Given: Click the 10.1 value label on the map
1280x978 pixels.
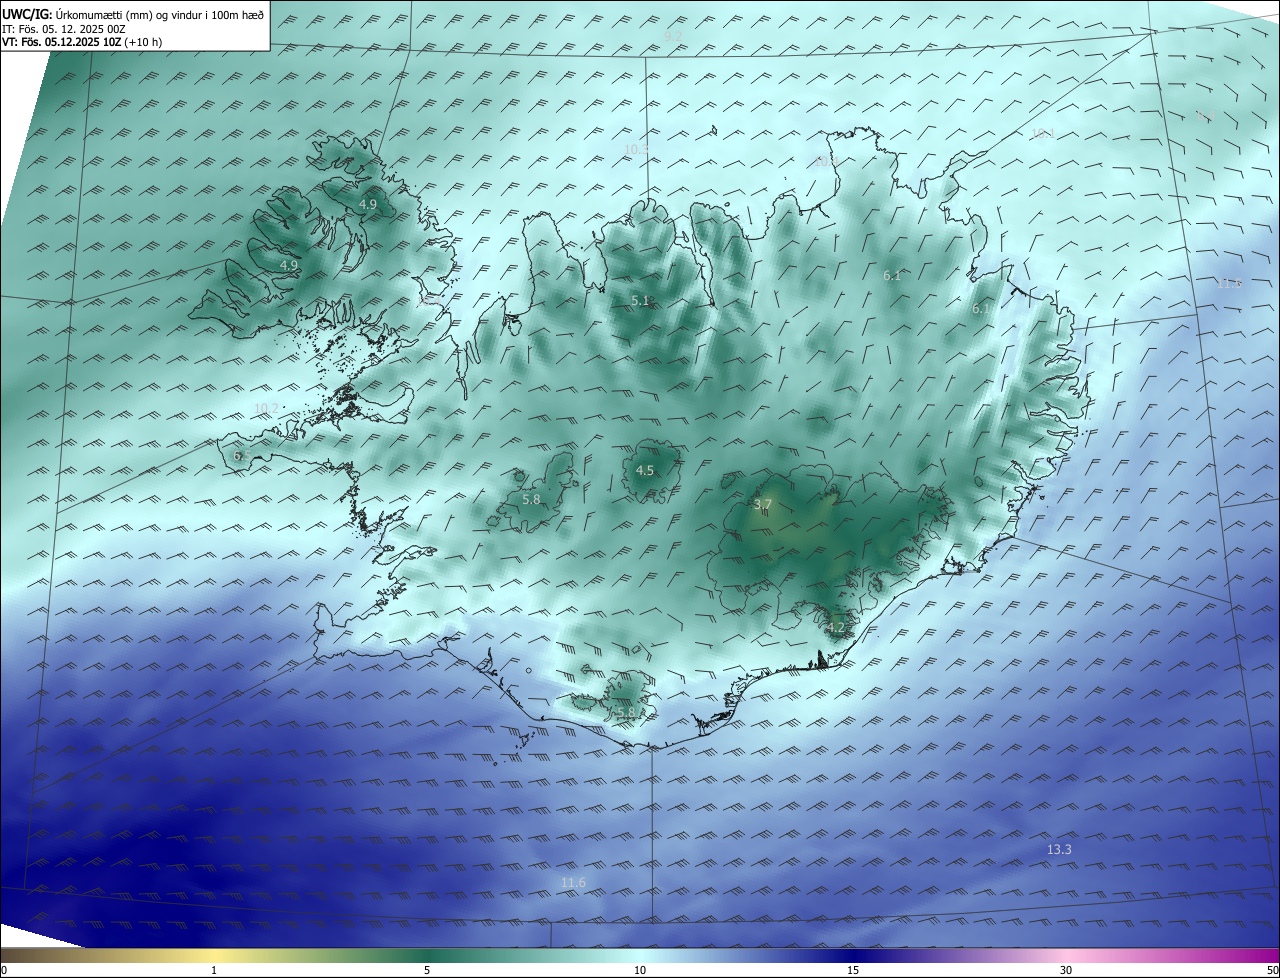Looking at the screenshot, I should (x=1043, y=134).
